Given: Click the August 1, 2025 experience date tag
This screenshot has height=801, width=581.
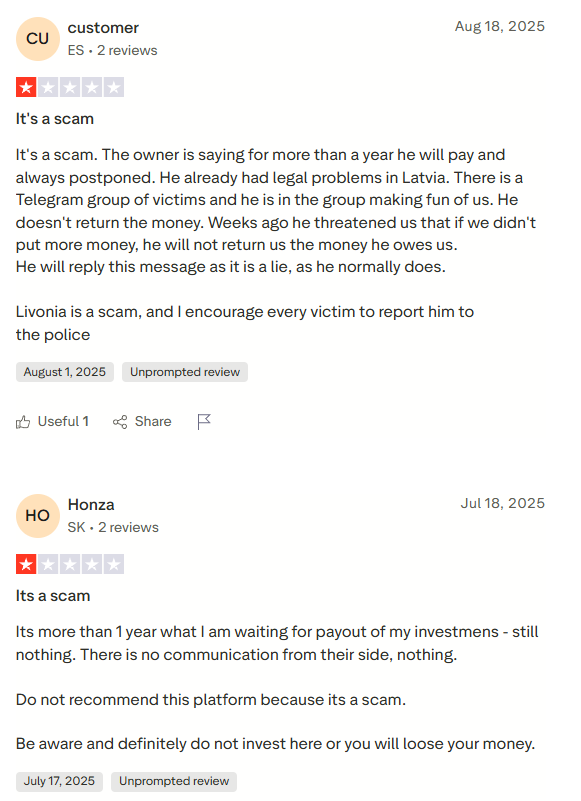Looking at the screenshot, I should coord(65,372).
